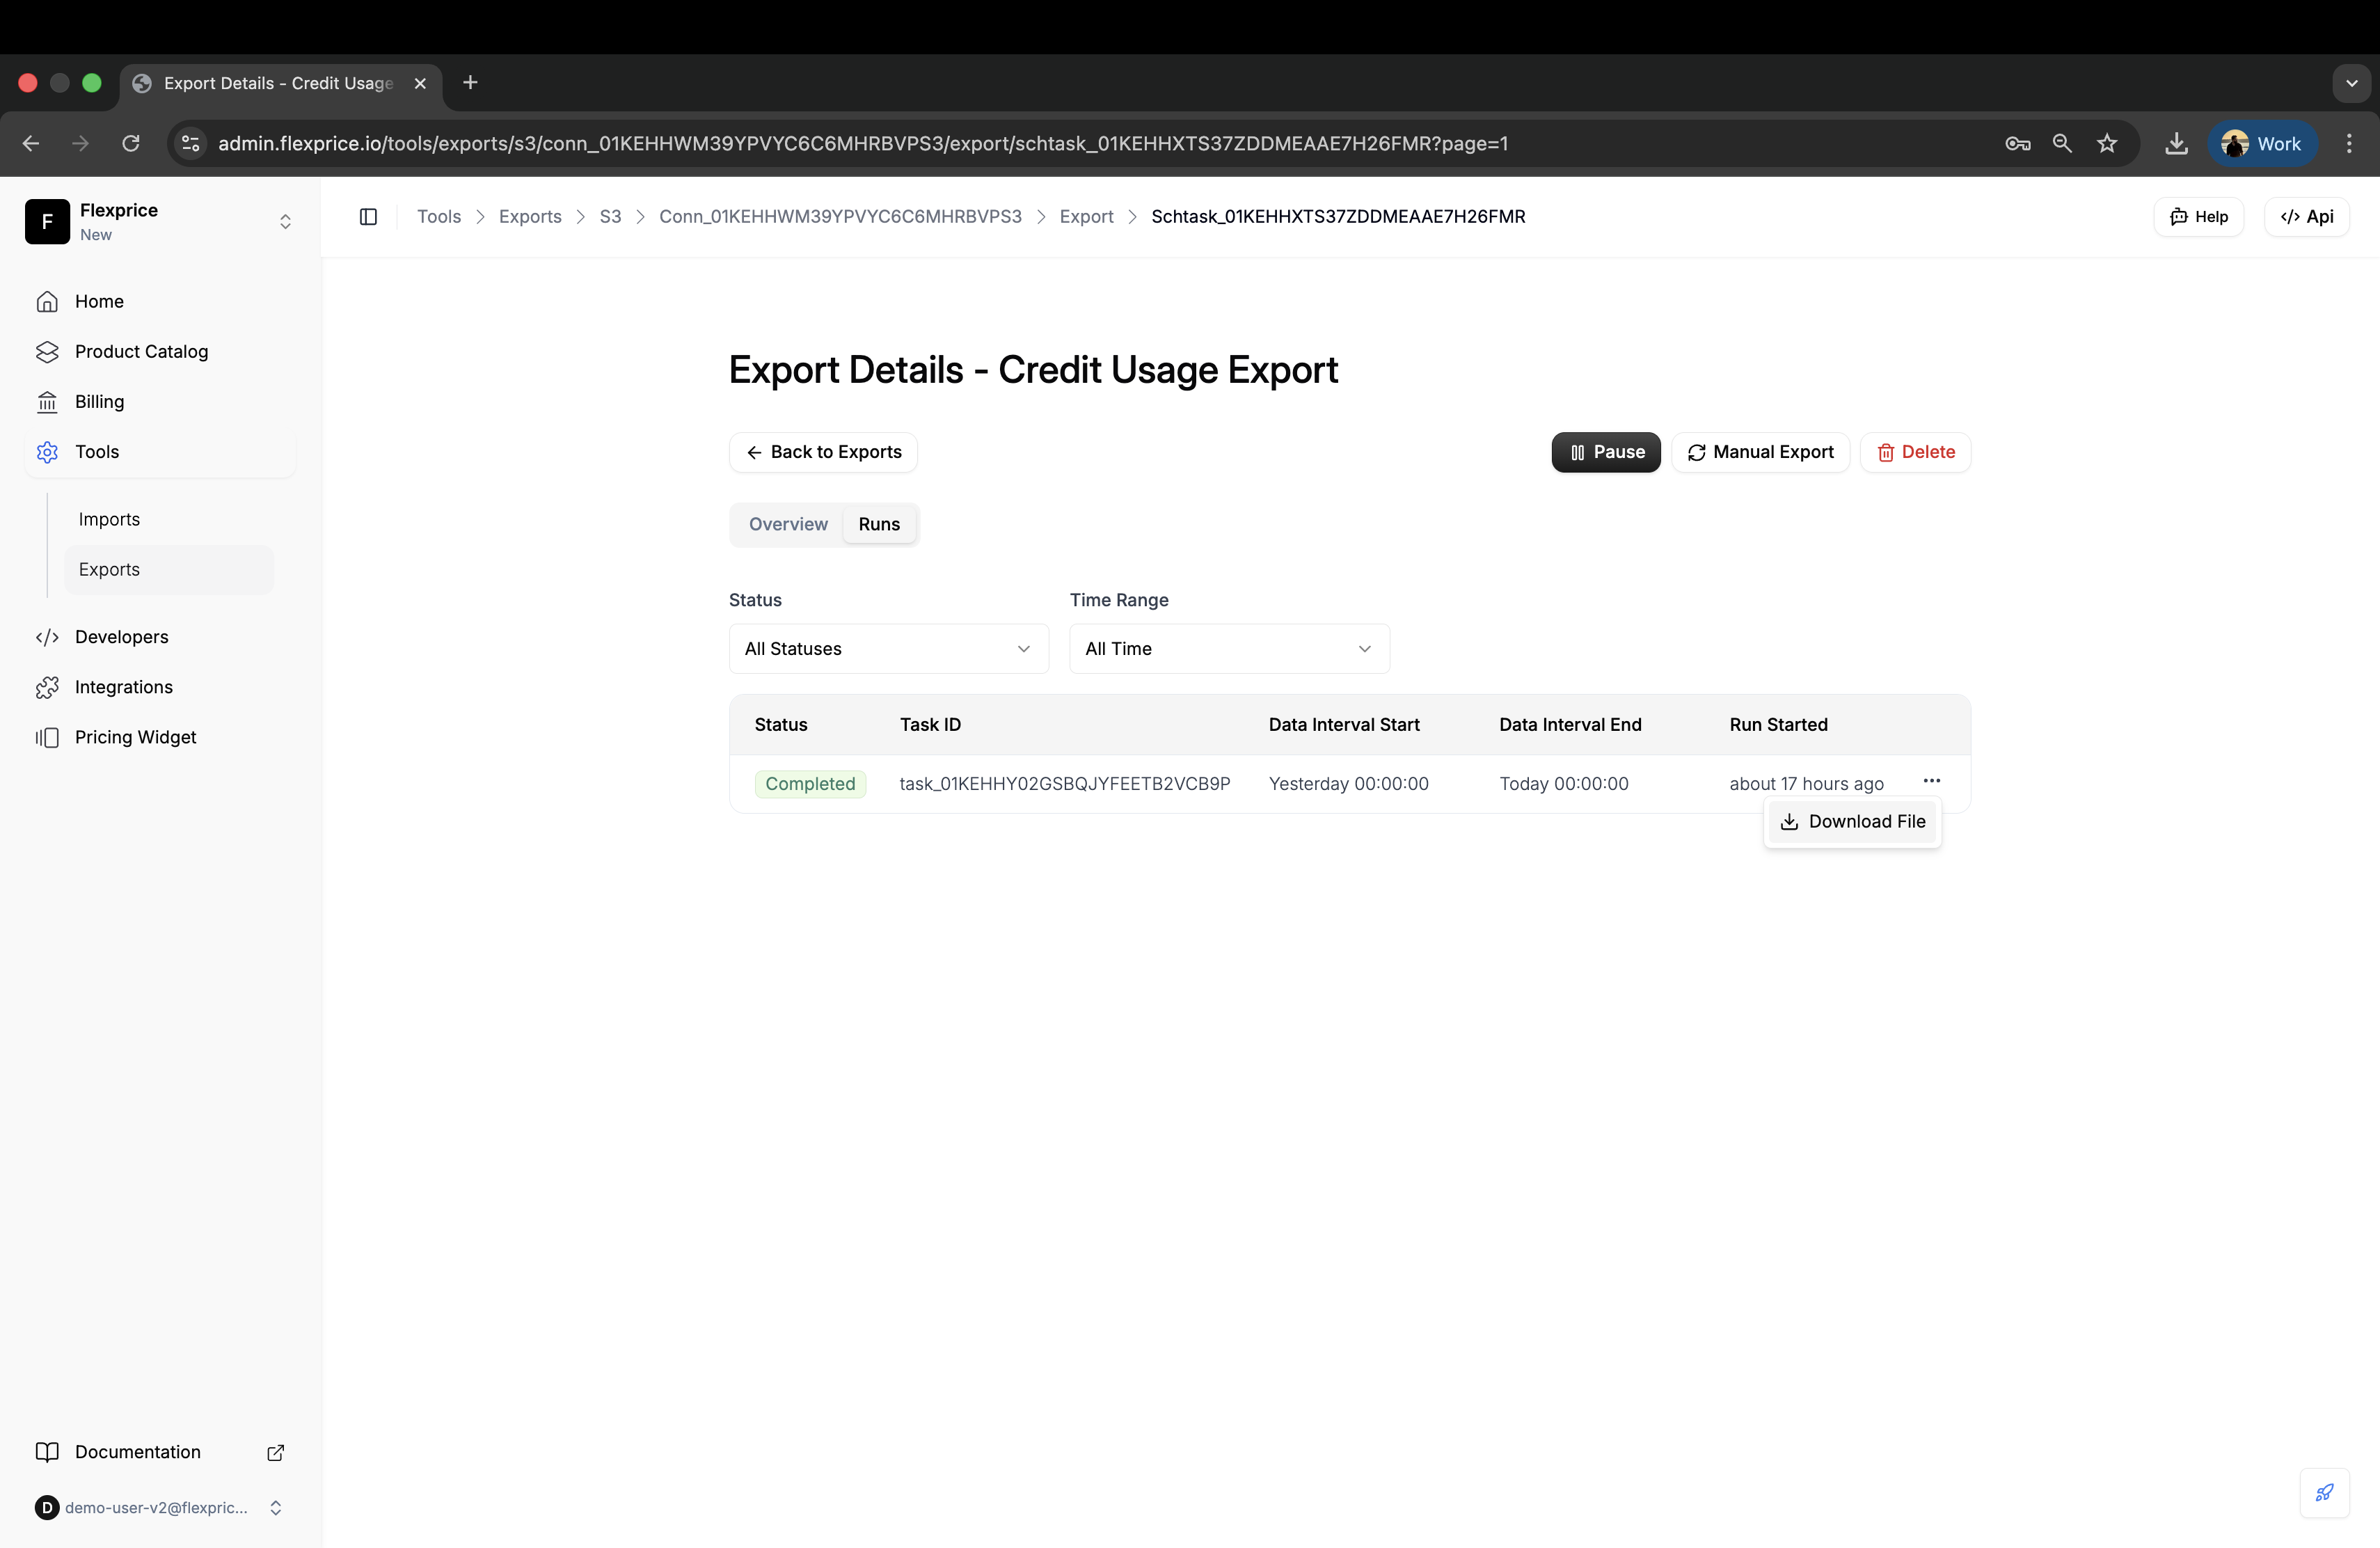Open the All Statuses dropdown

888,649
